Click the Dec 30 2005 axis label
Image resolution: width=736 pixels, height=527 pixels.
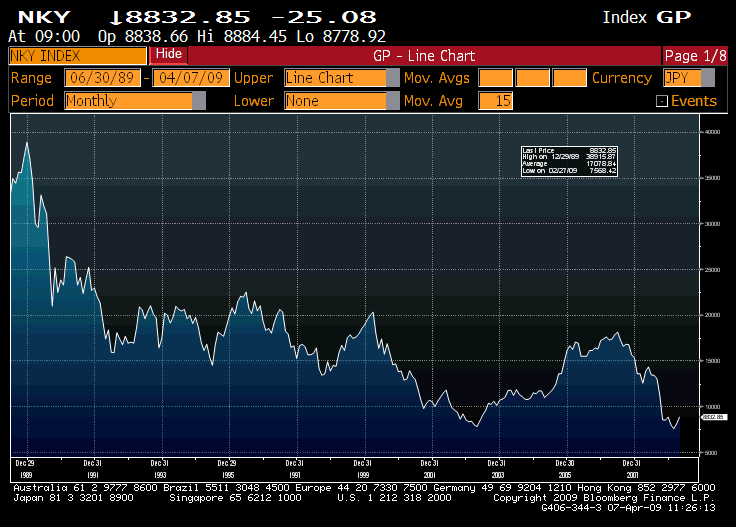[565, 469]
